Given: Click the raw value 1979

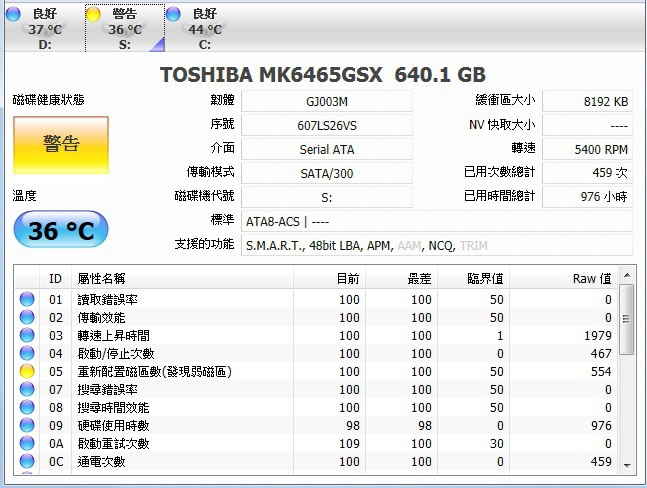Looking at the screenshot, I should pyautogui.click(x=597, y=336).
